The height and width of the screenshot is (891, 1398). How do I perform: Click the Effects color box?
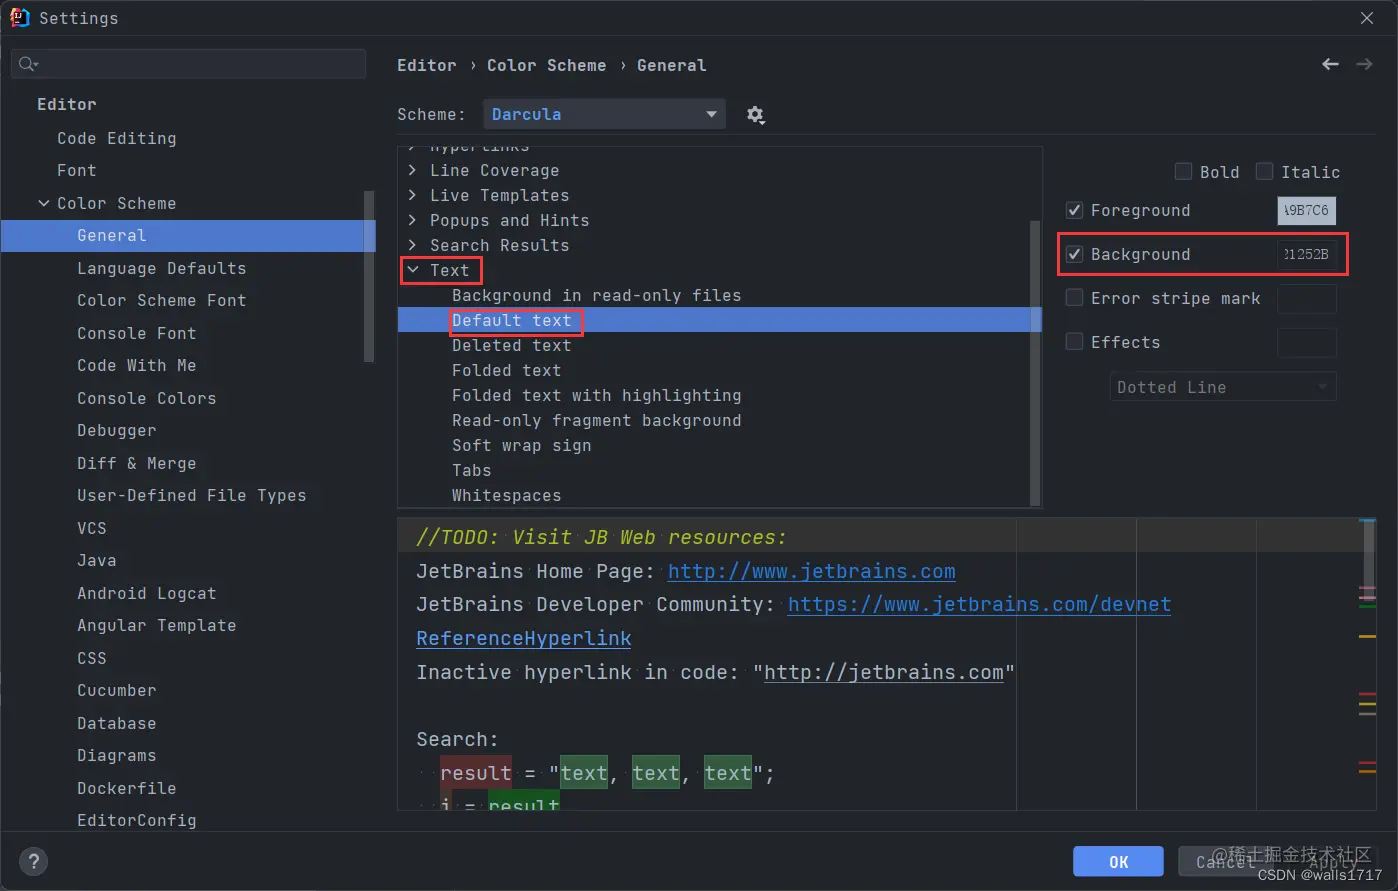(x=1307, y=342)
